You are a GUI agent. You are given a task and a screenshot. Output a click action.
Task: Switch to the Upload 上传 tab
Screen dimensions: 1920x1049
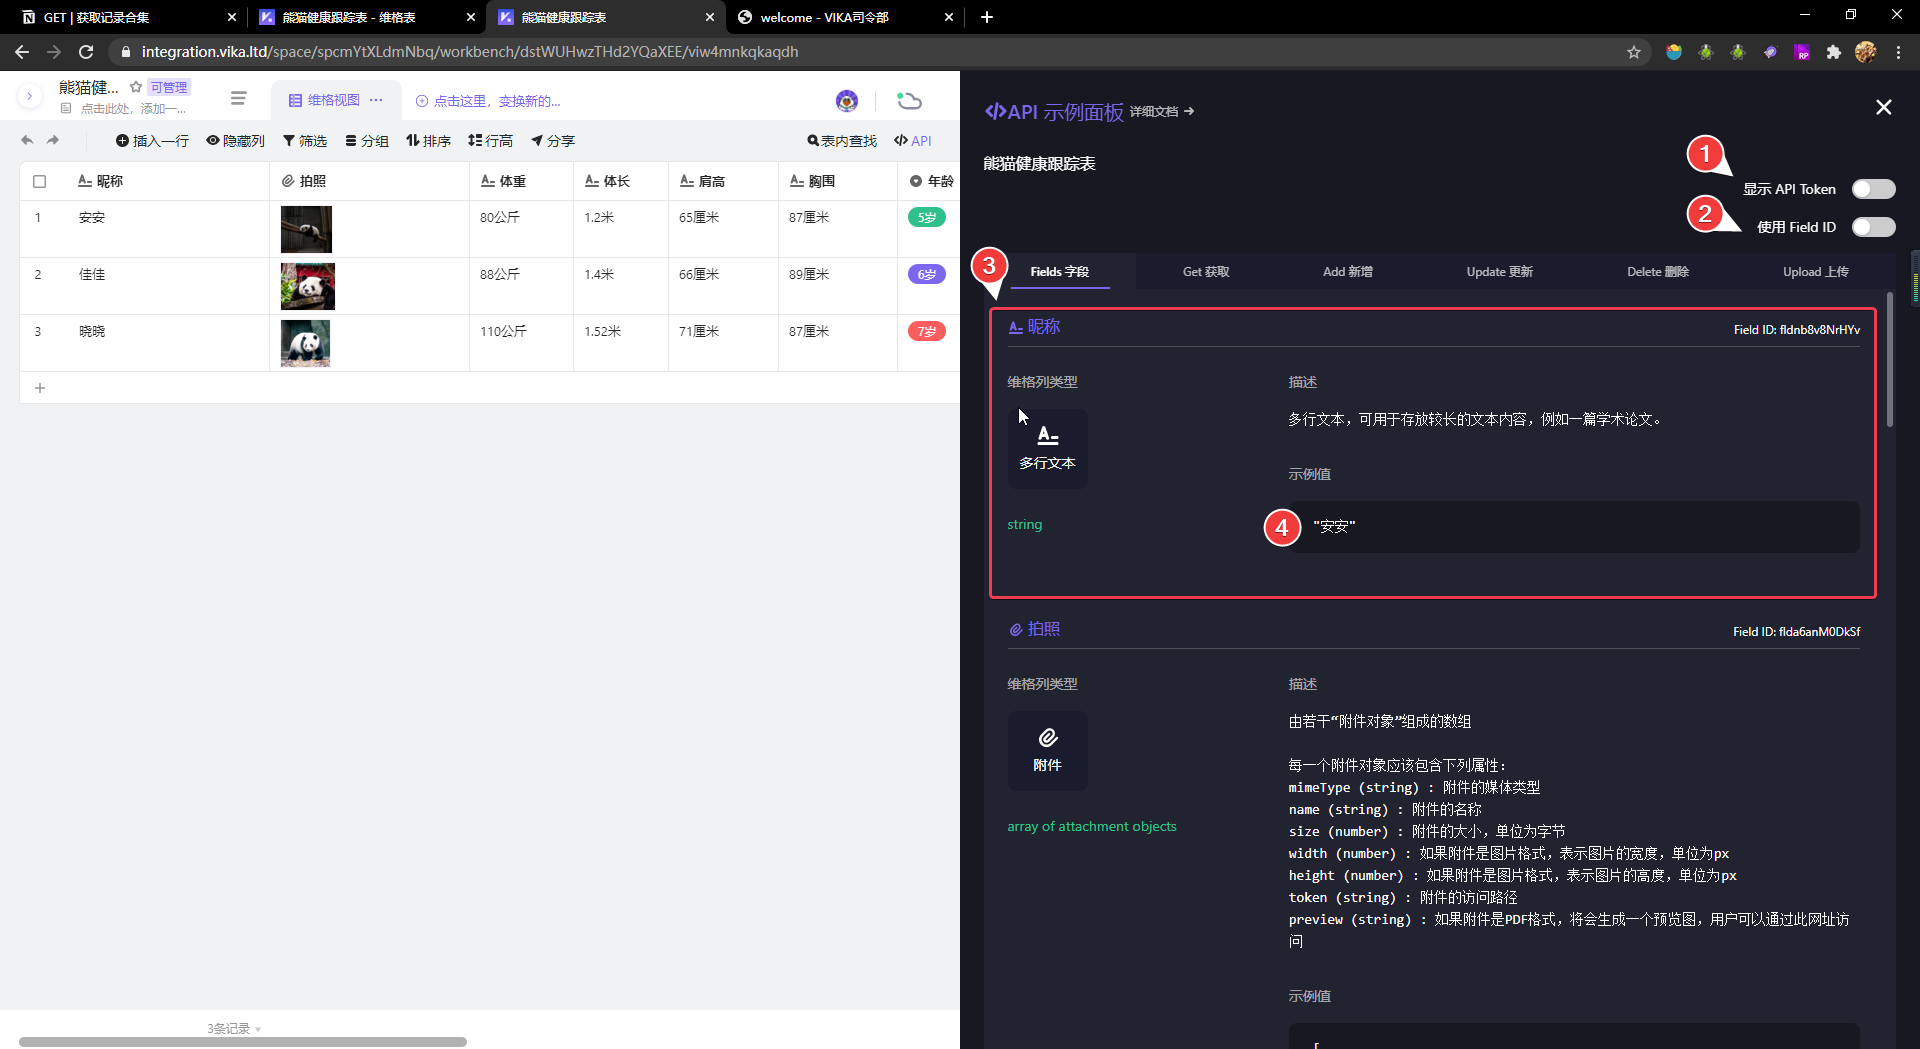point(1815,272)
